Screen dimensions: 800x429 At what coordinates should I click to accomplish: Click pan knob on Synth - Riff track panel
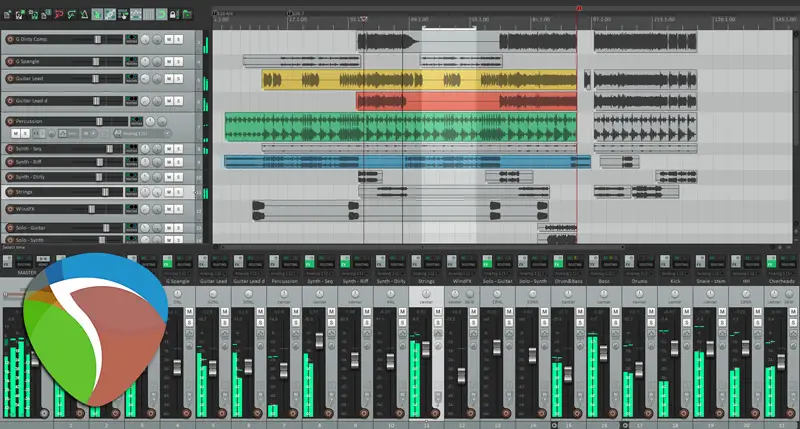coord(145,162)
